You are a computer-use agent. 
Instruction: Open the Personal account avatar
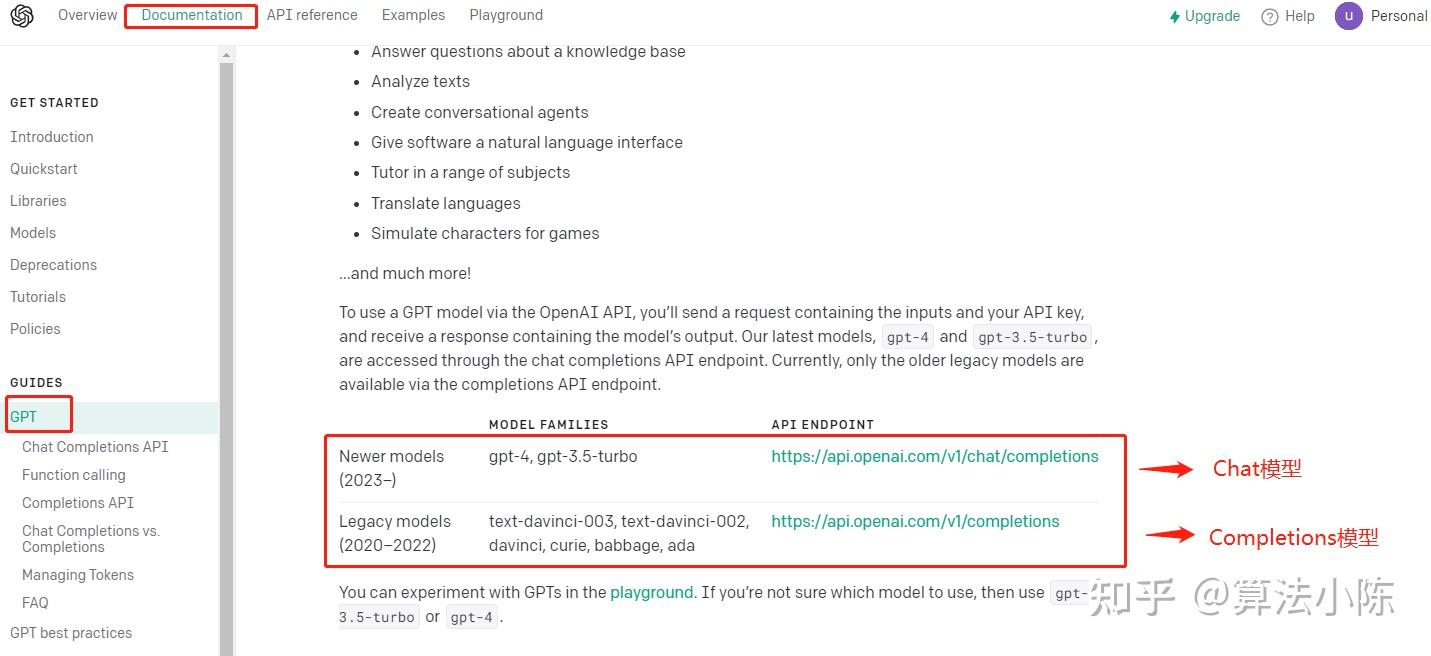1348,15
